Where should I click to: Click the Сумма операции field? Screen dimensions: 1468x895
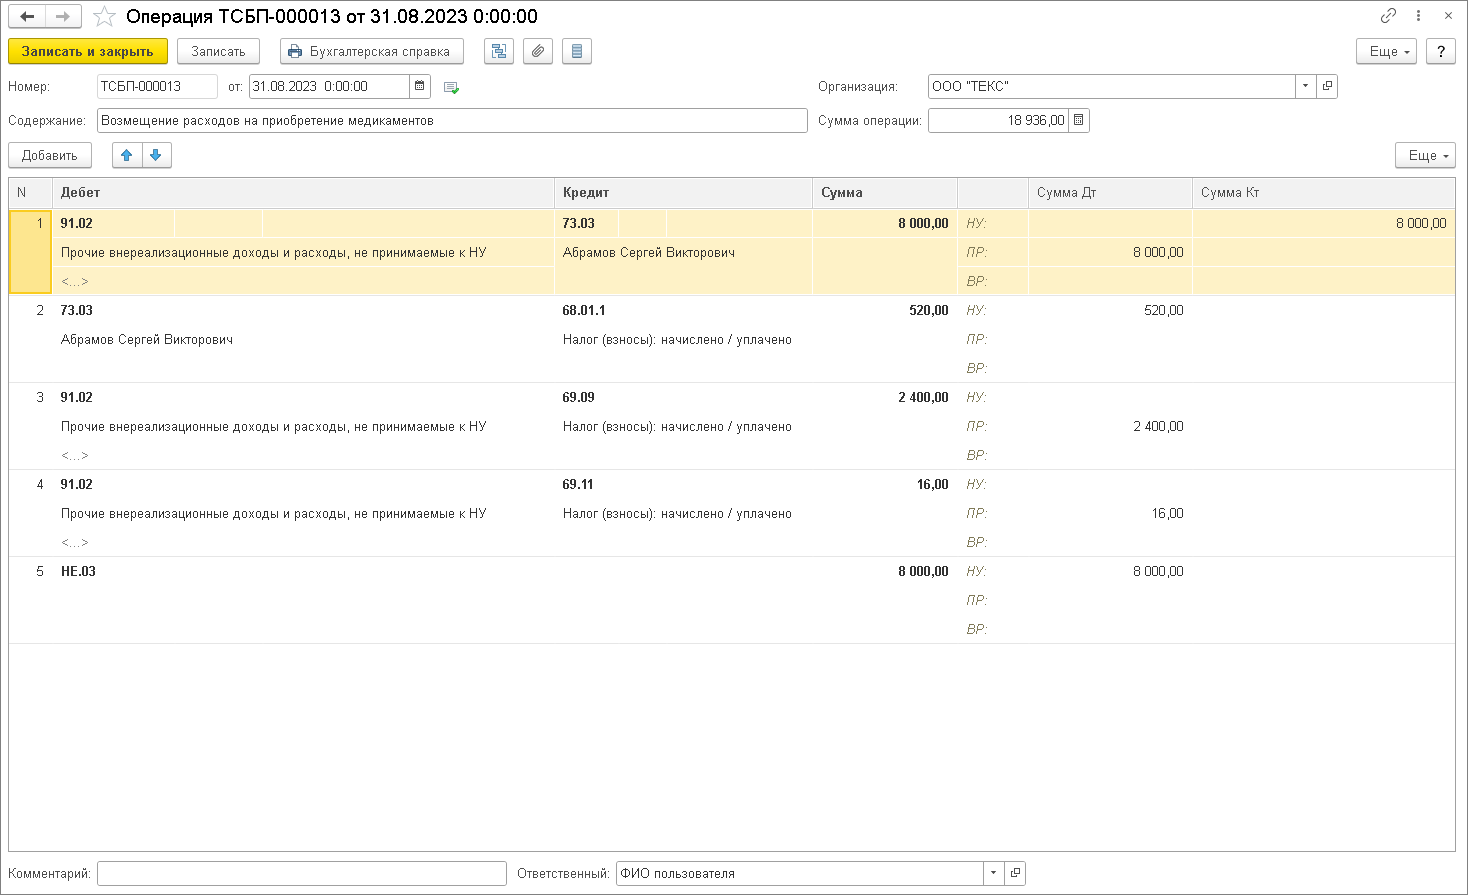(x=998, y=120)
